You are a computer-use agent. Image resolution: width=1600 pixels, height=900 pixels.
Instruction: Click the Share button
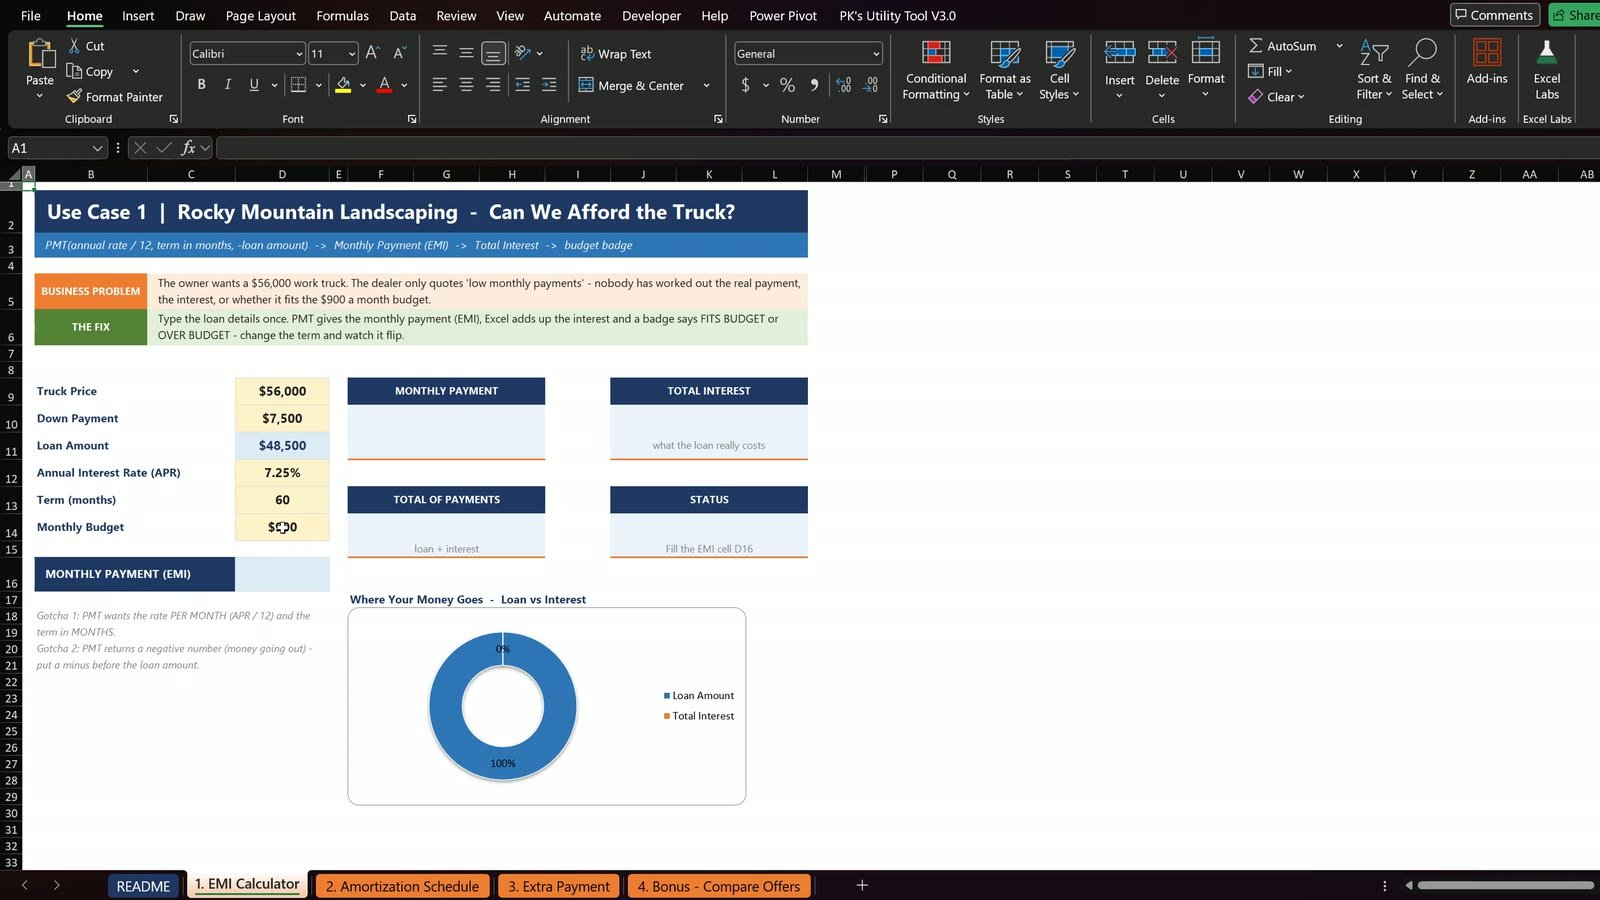(x=1575, y=15)
